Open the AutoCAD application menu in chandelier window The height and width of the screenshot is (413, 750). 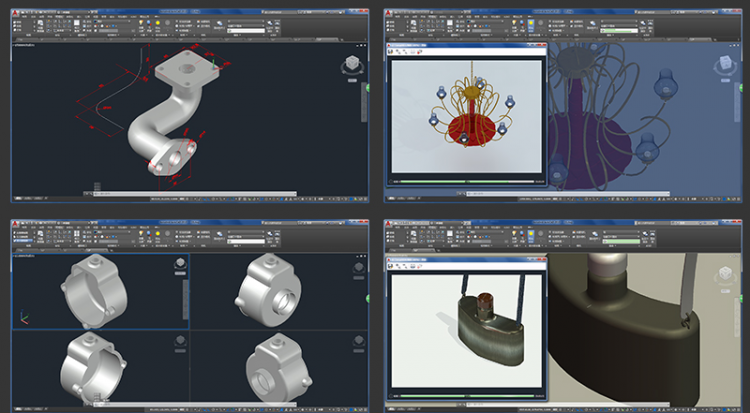(388, 13)
